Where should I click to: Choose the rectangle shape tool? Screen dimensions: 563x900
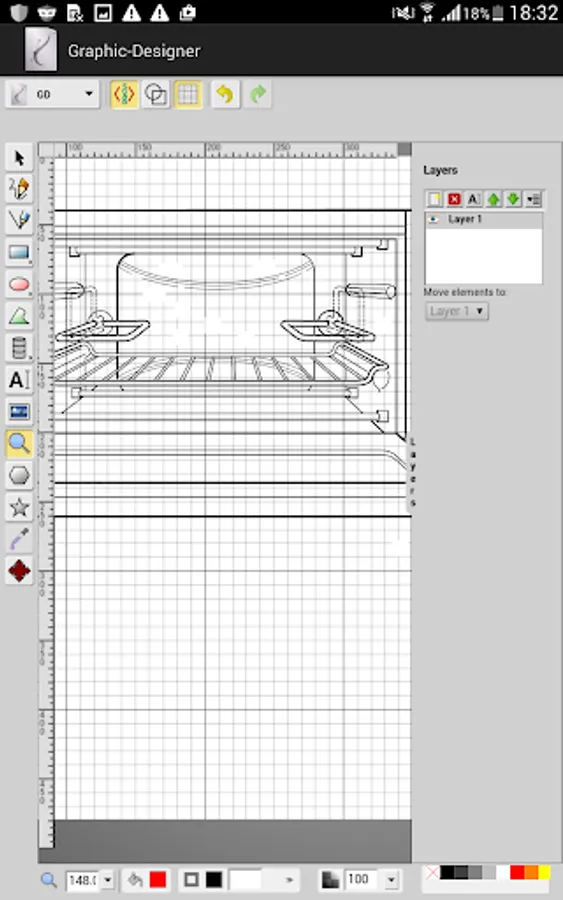(x=19, y=253)
